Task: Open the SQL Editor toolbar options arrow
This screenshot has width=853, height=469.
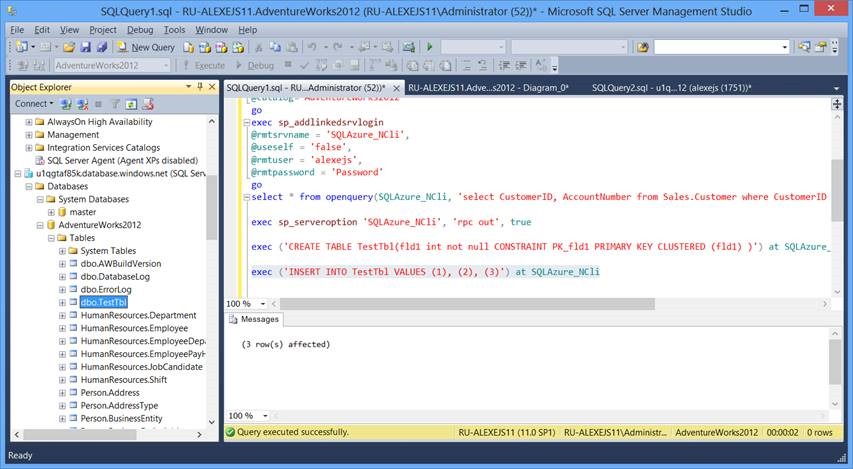Action: 555,66
